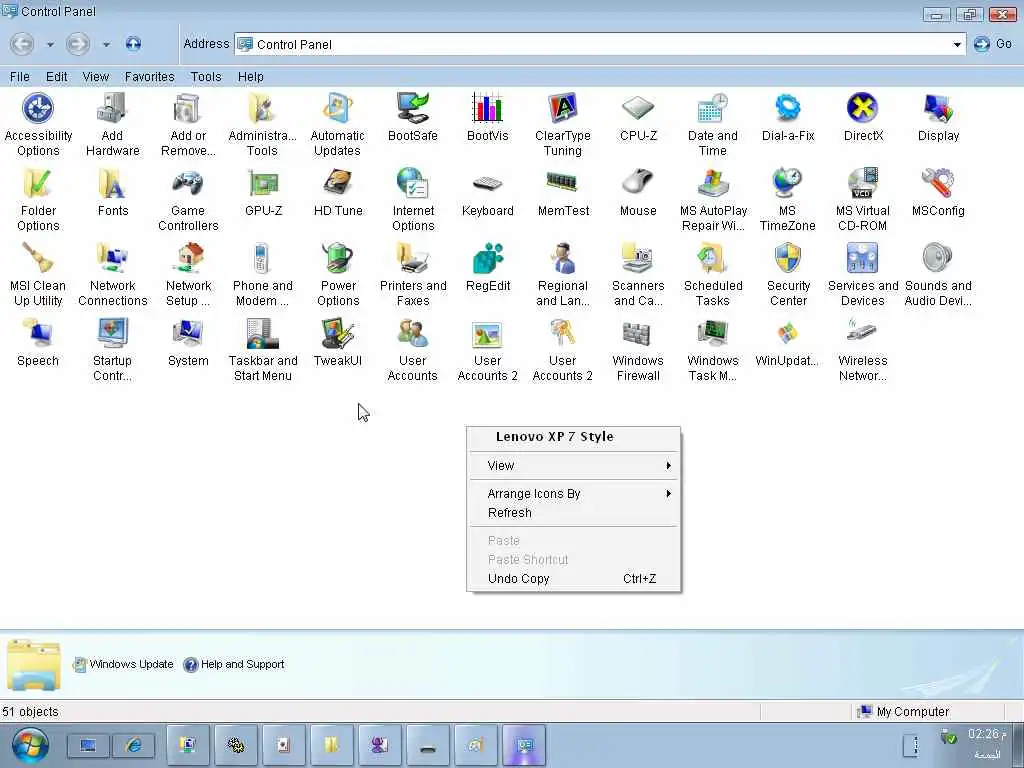This screenshot has width=1024, height=768.
Task: Open the Keyboard applet icon
Action: coord(488,184)
